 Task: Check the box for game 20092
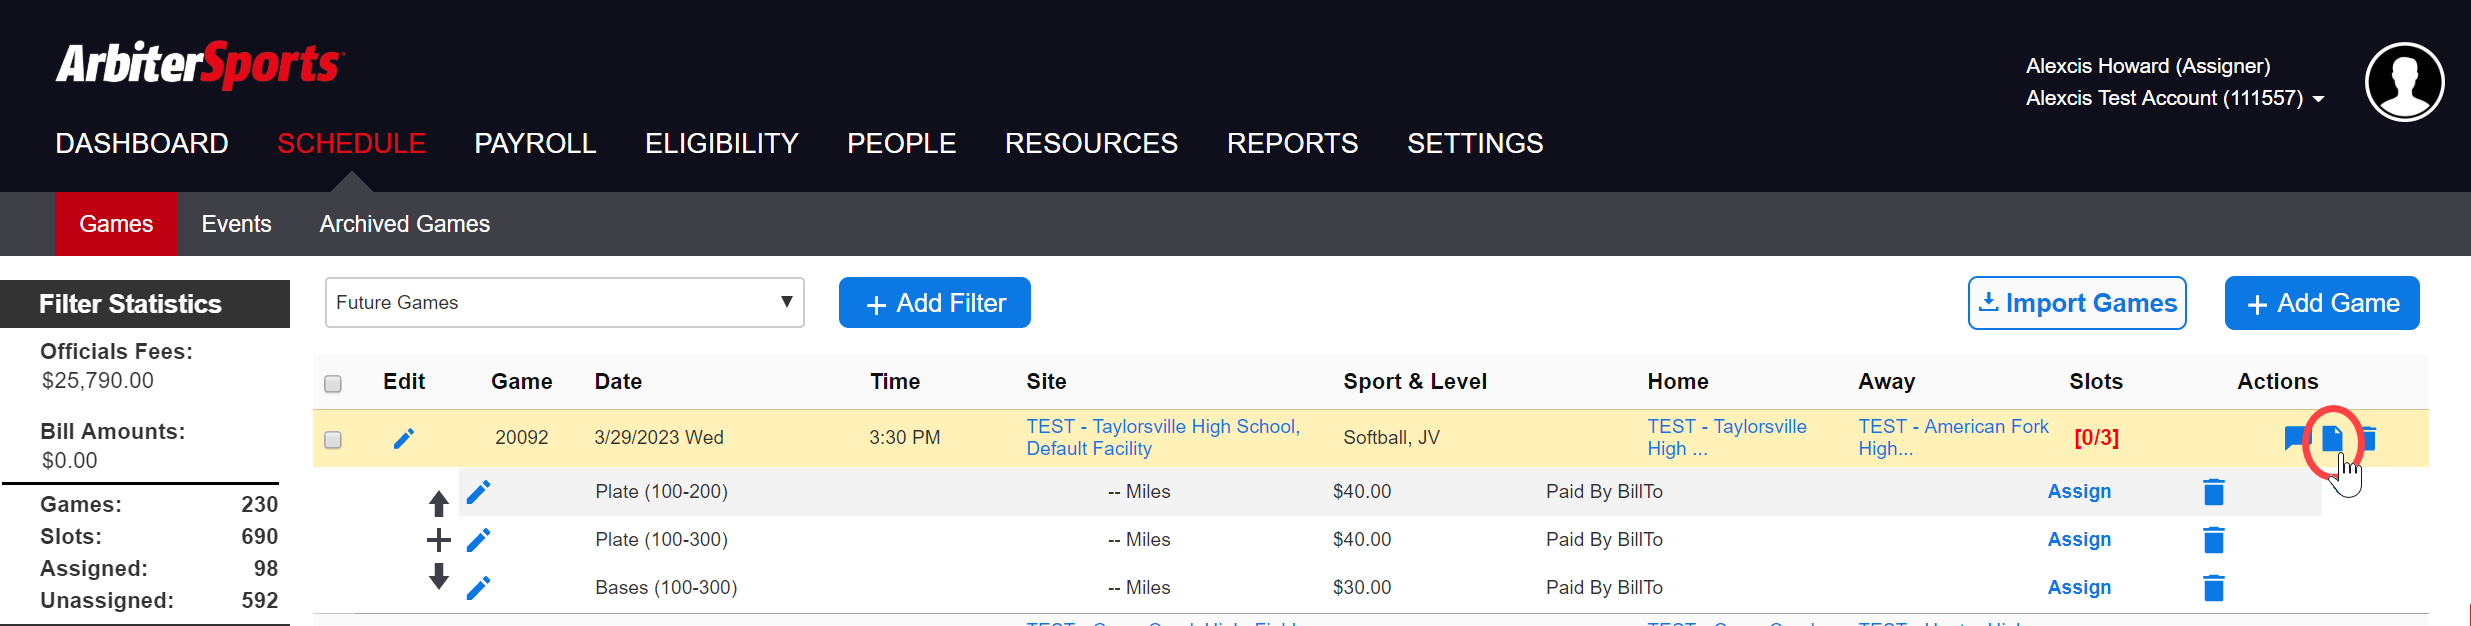point(333,439)
